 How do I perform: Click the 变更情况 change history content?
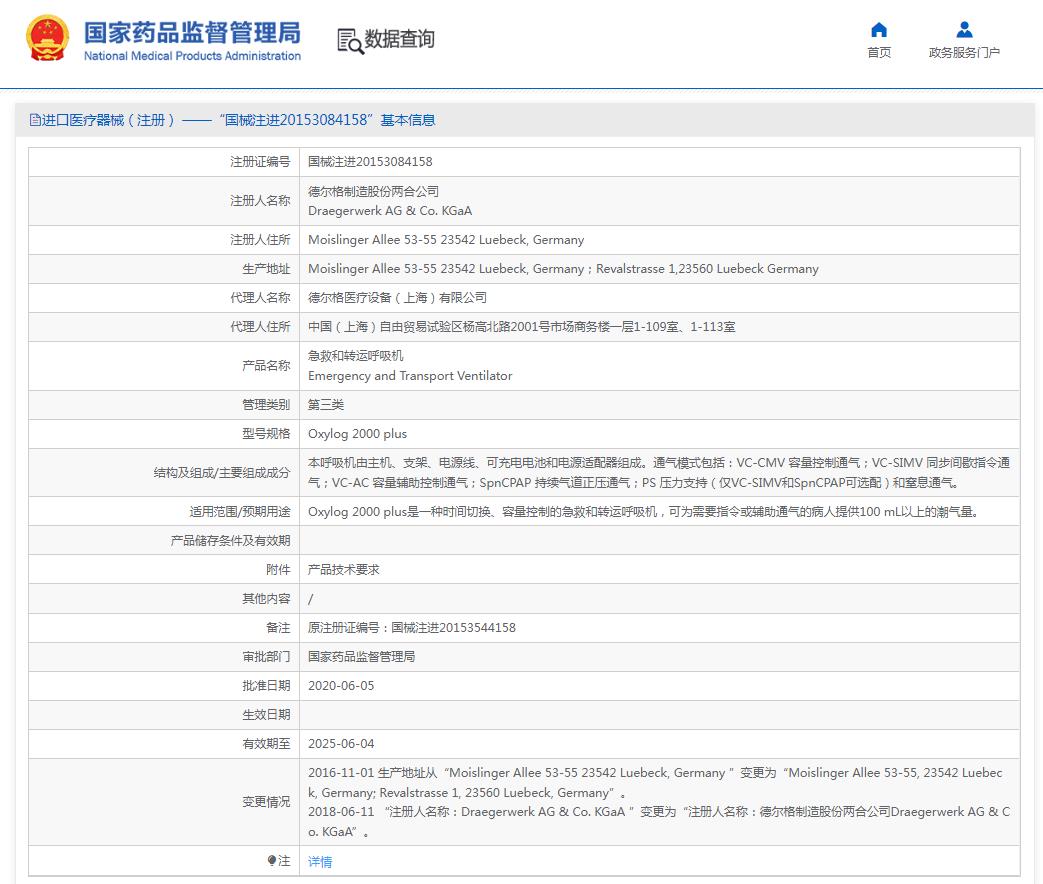[x=660, y=802]
